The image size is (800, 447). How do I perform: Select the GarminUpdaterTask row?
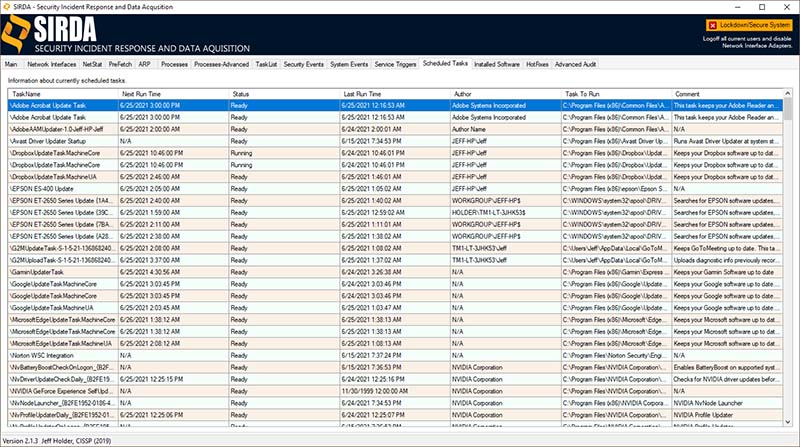(x=395, y=272)
